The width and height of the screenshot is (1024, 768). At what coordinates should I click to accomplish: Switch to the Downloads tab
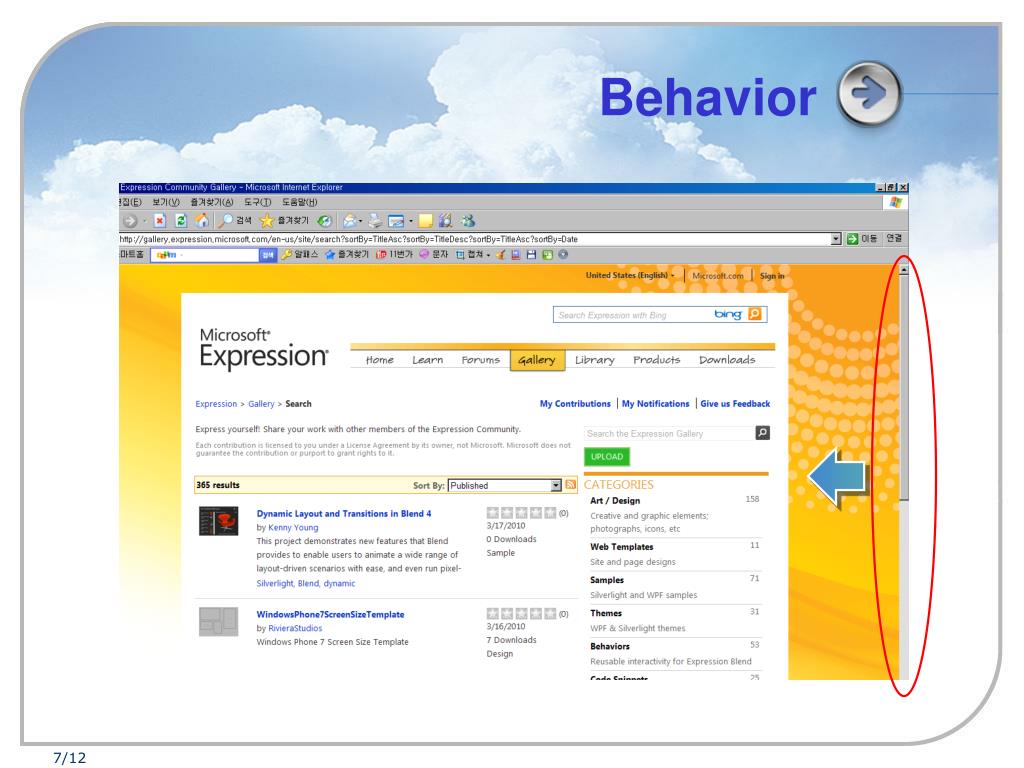(727, 360)
